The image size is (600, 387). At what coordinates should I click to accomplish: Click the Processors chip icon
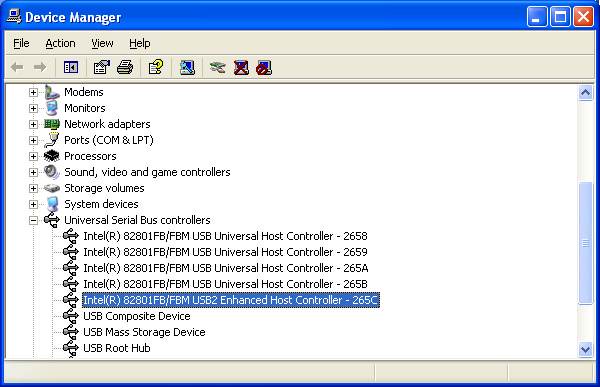[x=52, y=156]
